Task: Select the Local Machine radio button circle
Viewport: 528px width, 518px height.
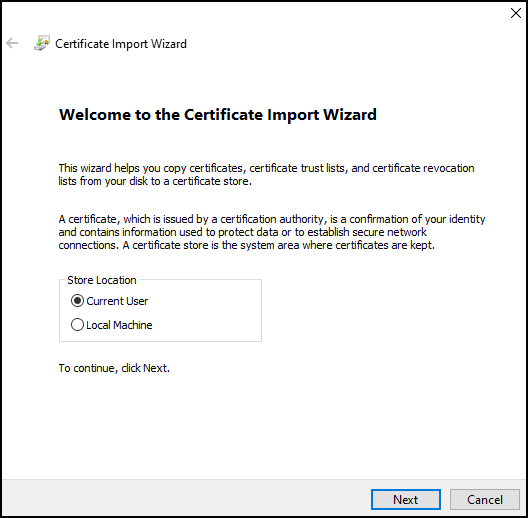Action: point(77,325)
